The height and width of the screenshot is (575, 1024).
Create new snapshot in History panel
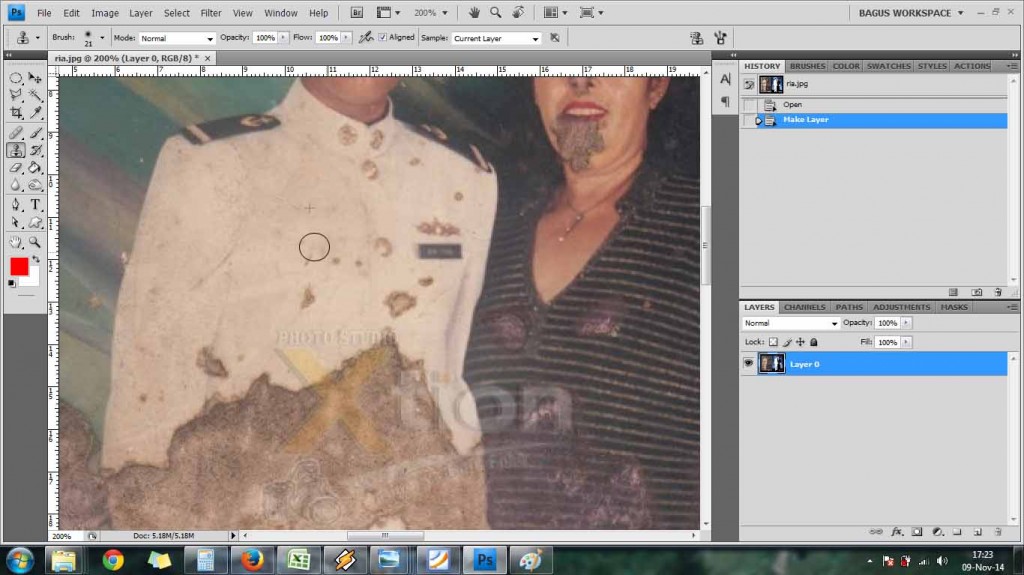point(976,292)
